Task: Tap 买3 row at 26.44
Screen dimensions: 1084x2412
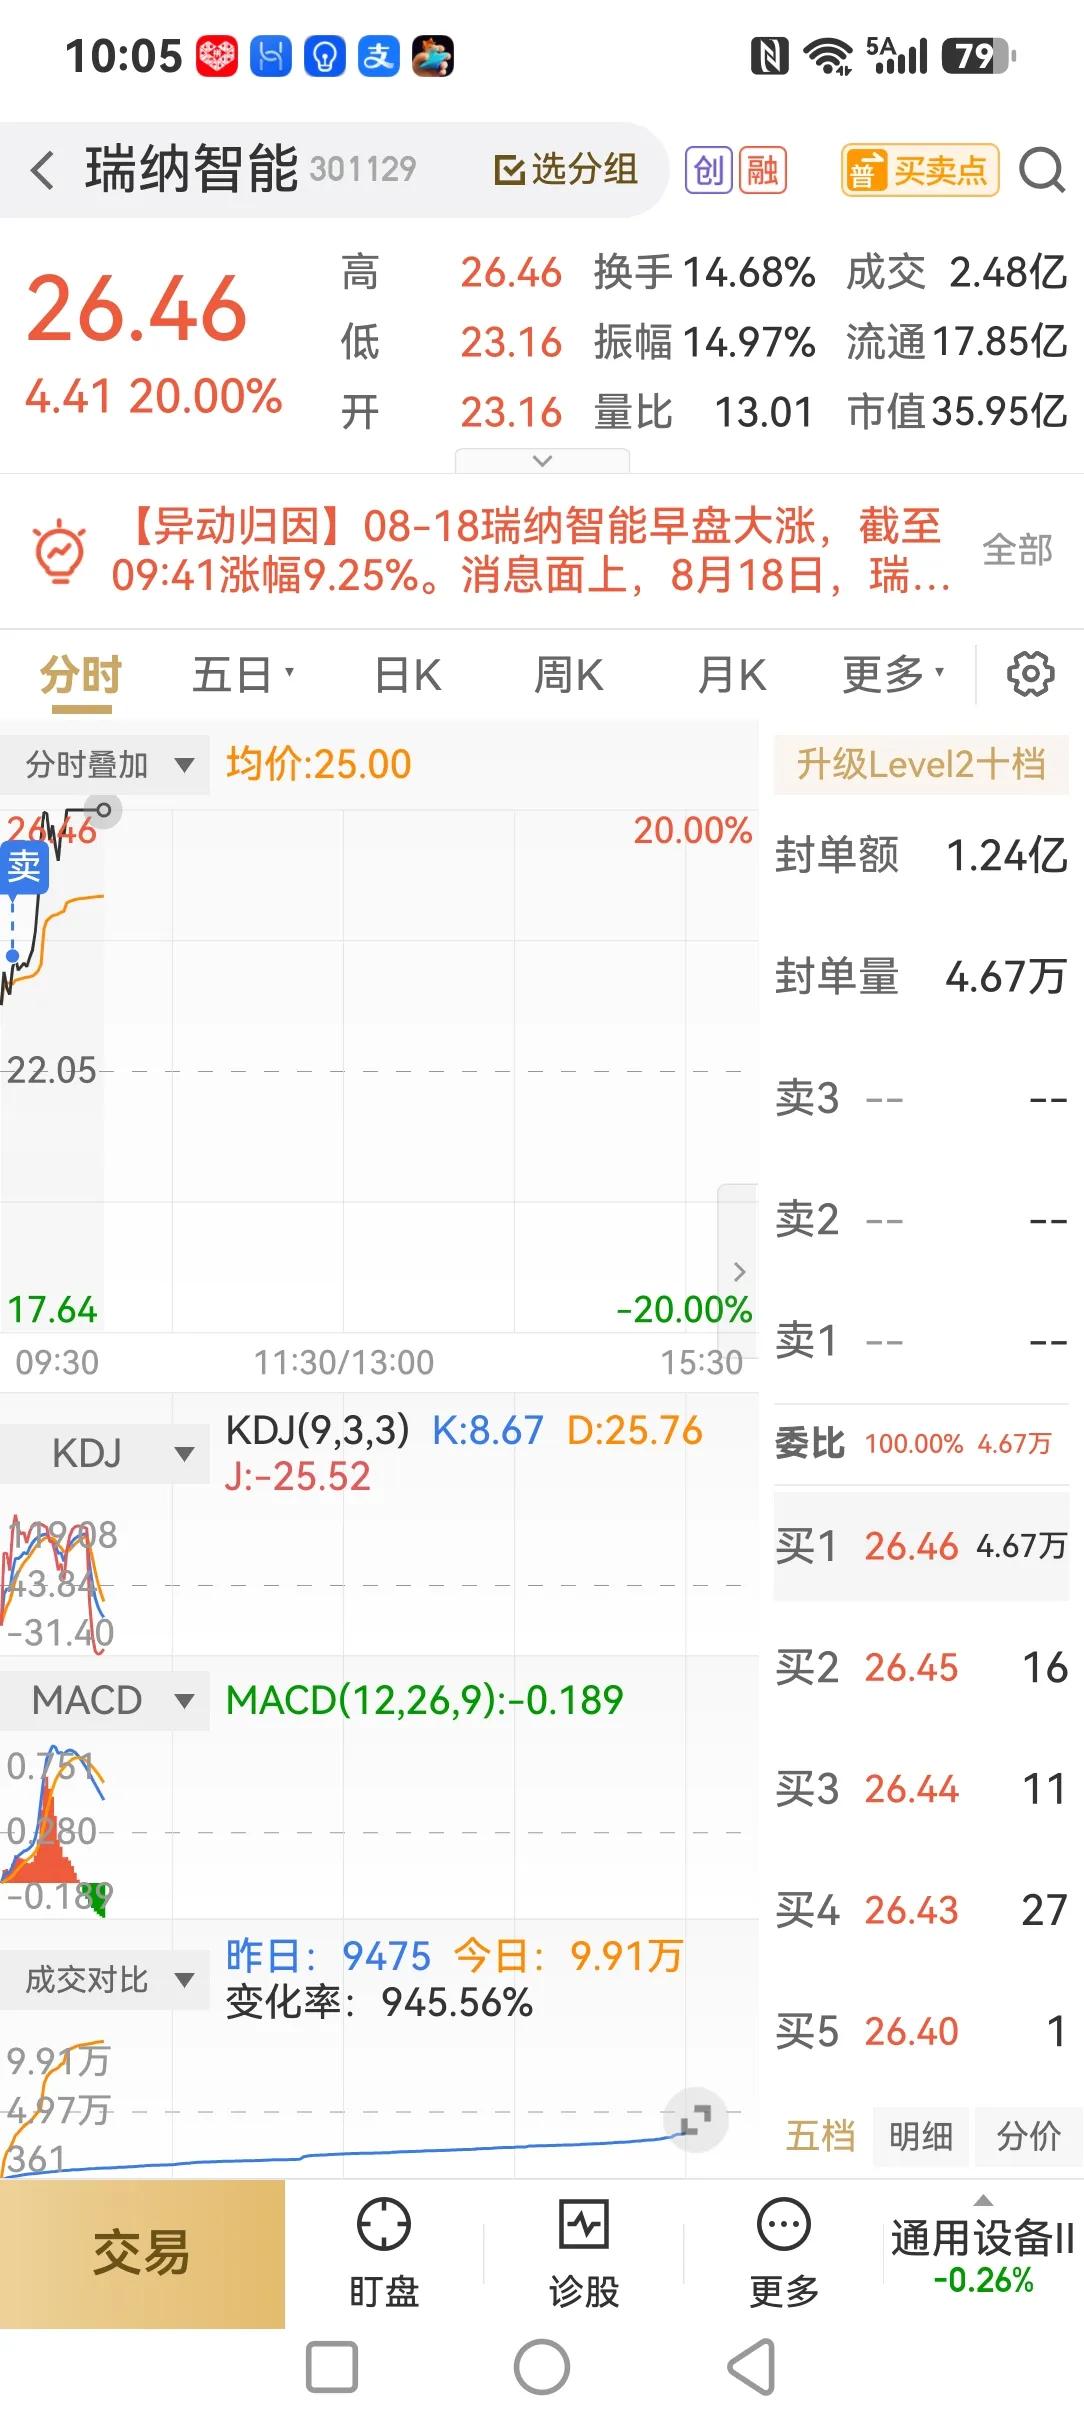Action: click(921, 1789)
